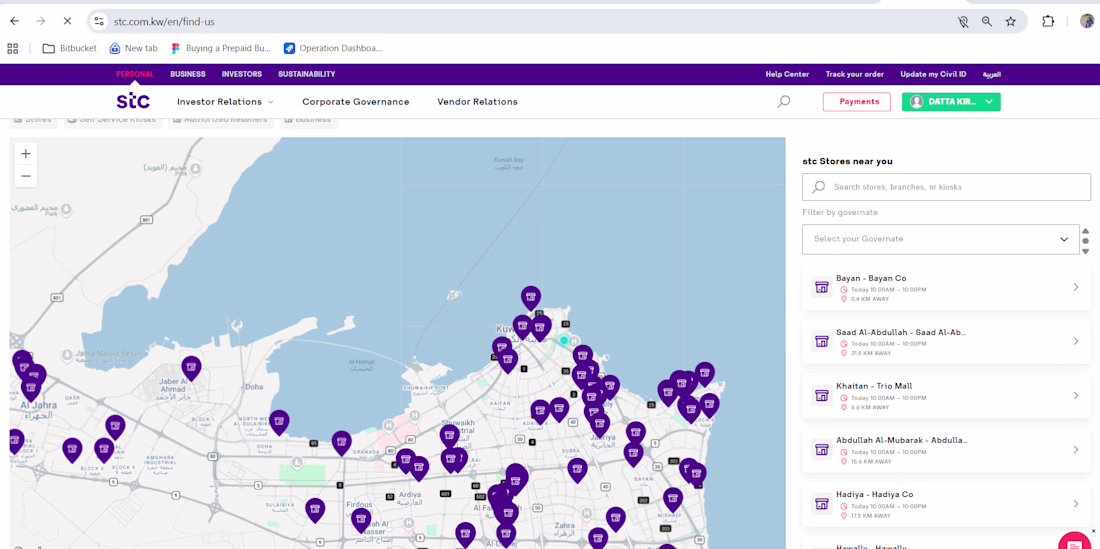Toggle the Authorized Resellers filter

point(220,120)
